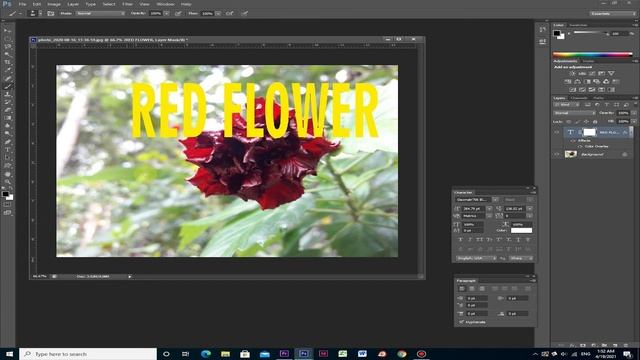The width and height of the screenshot is (640, 360).
Task: Hide the Background layer
Action: [x=557, y=154]
